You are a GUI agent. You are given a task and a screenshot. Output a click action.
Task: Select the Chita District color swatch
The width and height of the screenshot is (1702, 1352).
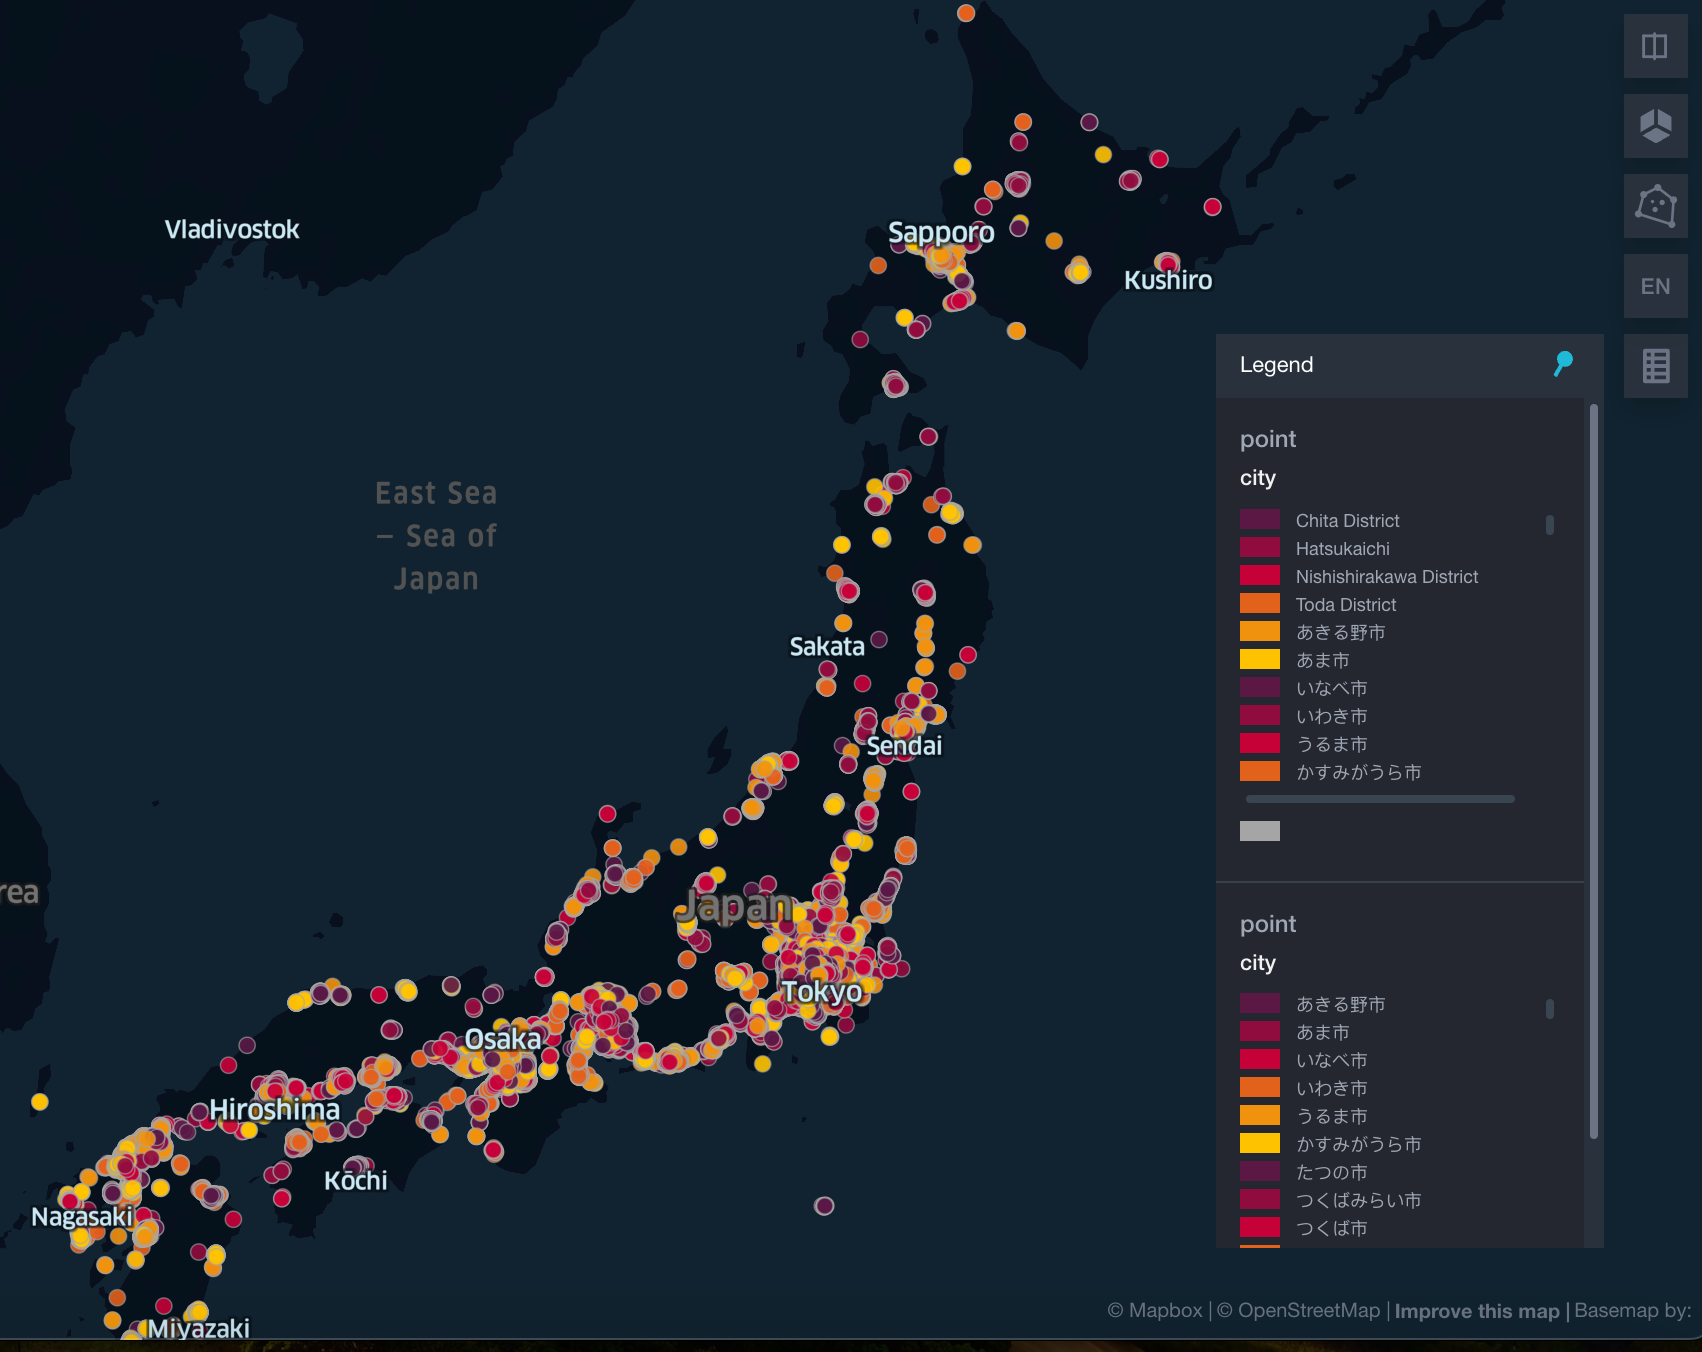pyautogui.click(x=1260, y=520)
